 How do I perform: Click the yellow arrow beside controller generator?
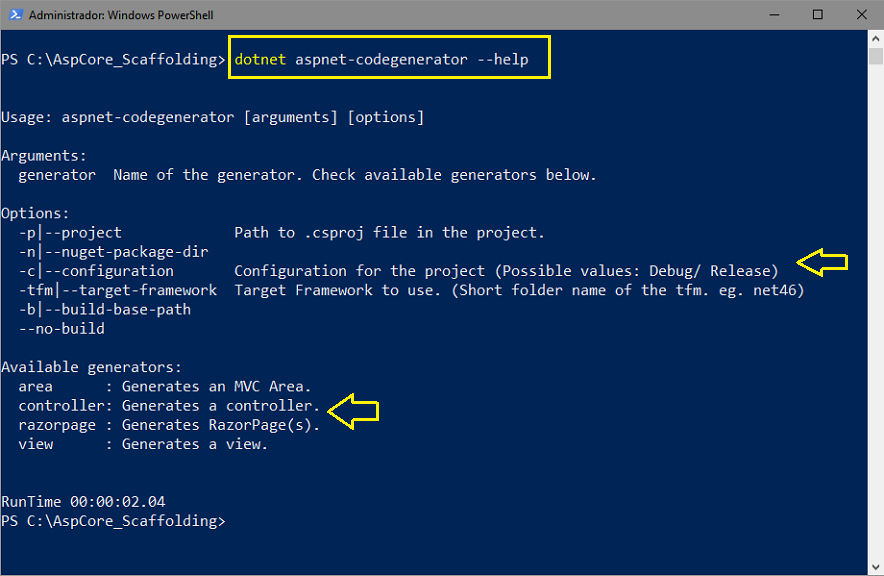(x=353, y=411)
